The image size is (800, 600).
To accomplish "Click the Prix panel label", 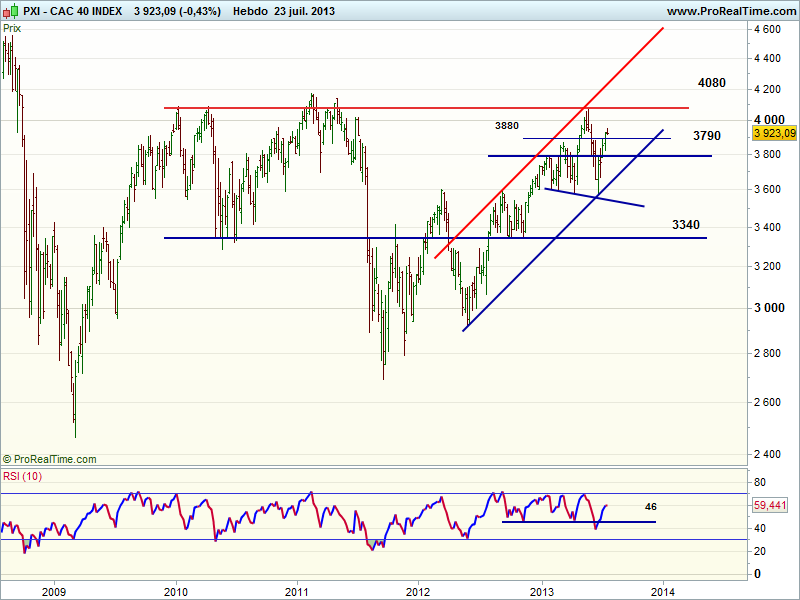I will (x=13, y=28).
